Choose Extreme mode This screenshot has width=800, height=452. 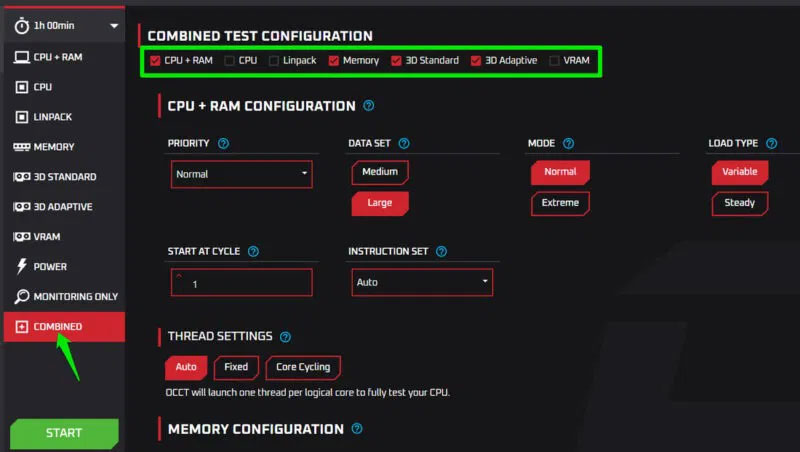click(x=560, y=204)
